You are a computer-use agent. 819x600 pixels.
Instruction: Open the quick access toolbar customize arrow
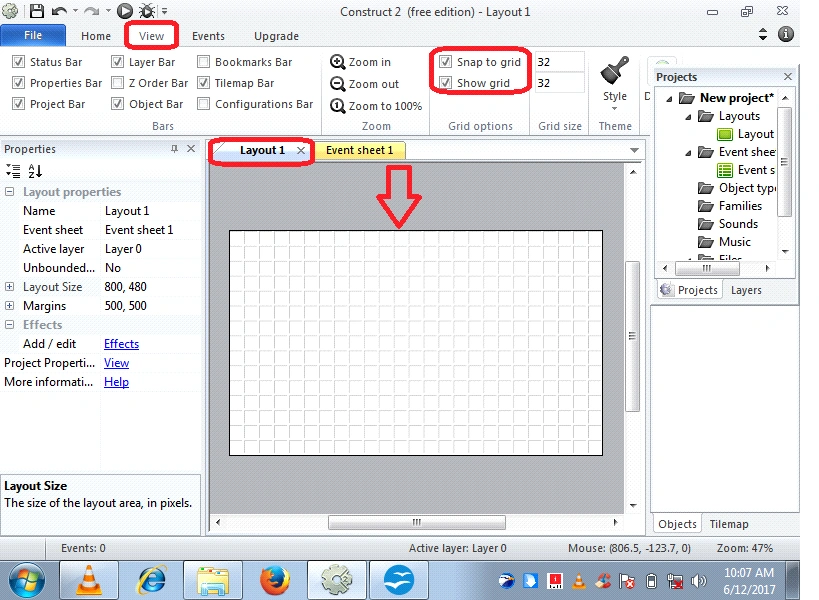point(164,11)
